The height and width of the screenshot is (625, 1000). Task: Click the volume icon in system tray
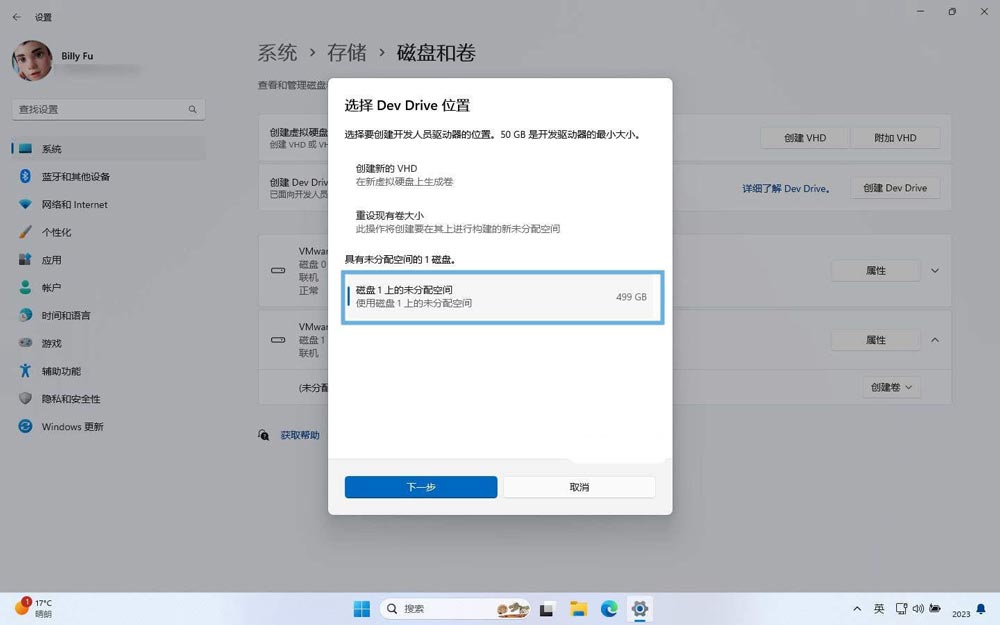coord(918,608)
